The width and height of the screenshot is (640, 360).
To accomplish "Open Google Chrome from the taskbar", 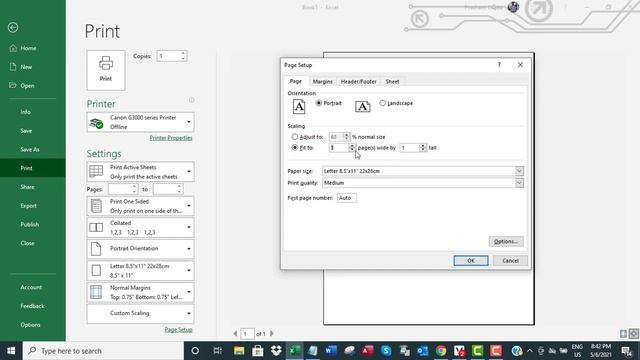I will (441, 351).
